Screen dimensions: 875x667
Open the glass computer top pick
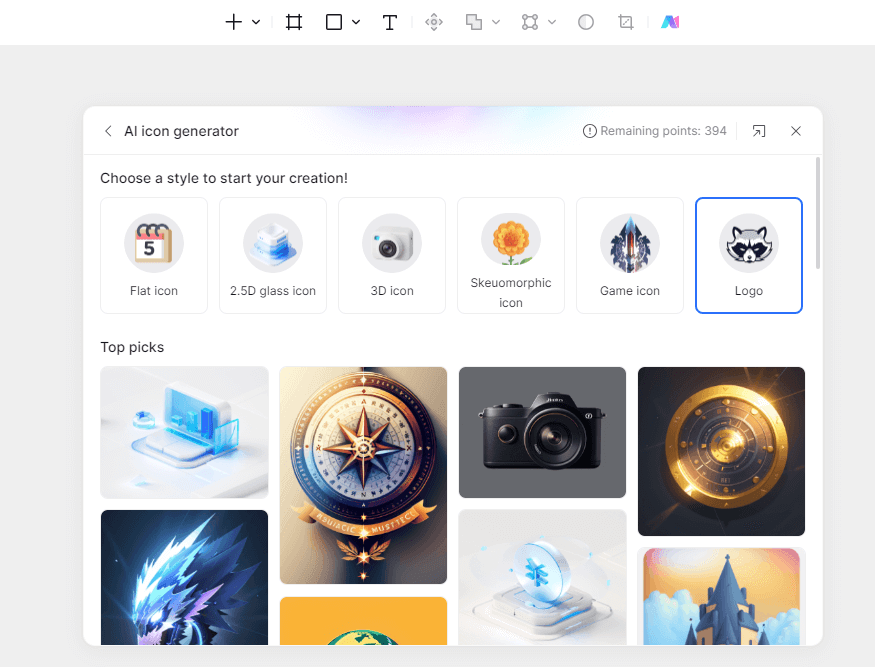pyautogui.click(x=184, y=433)
